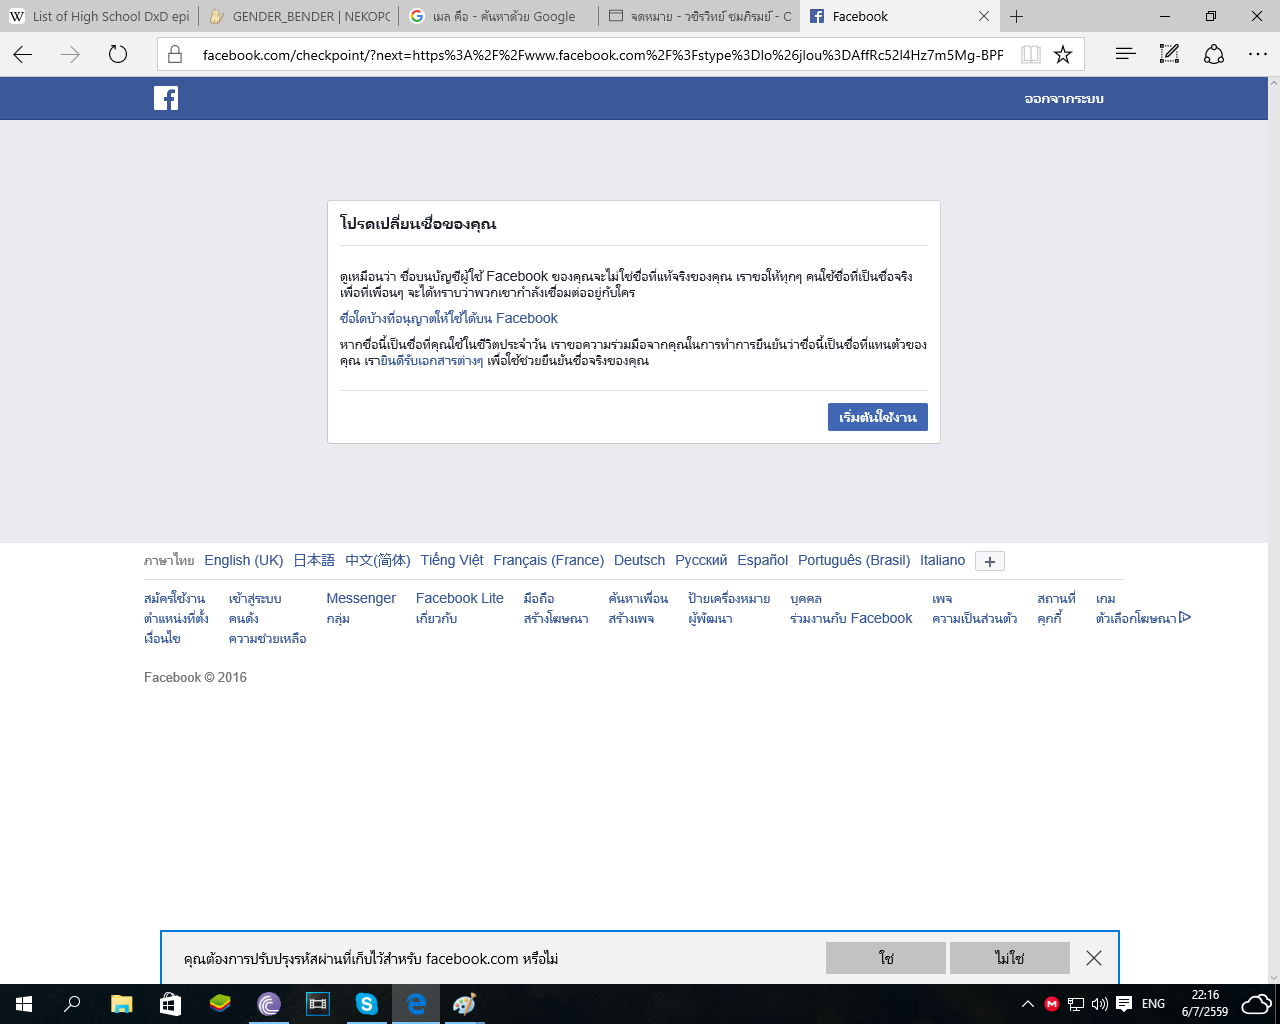Open the Windows Start menu

[x=24, y=1004]
